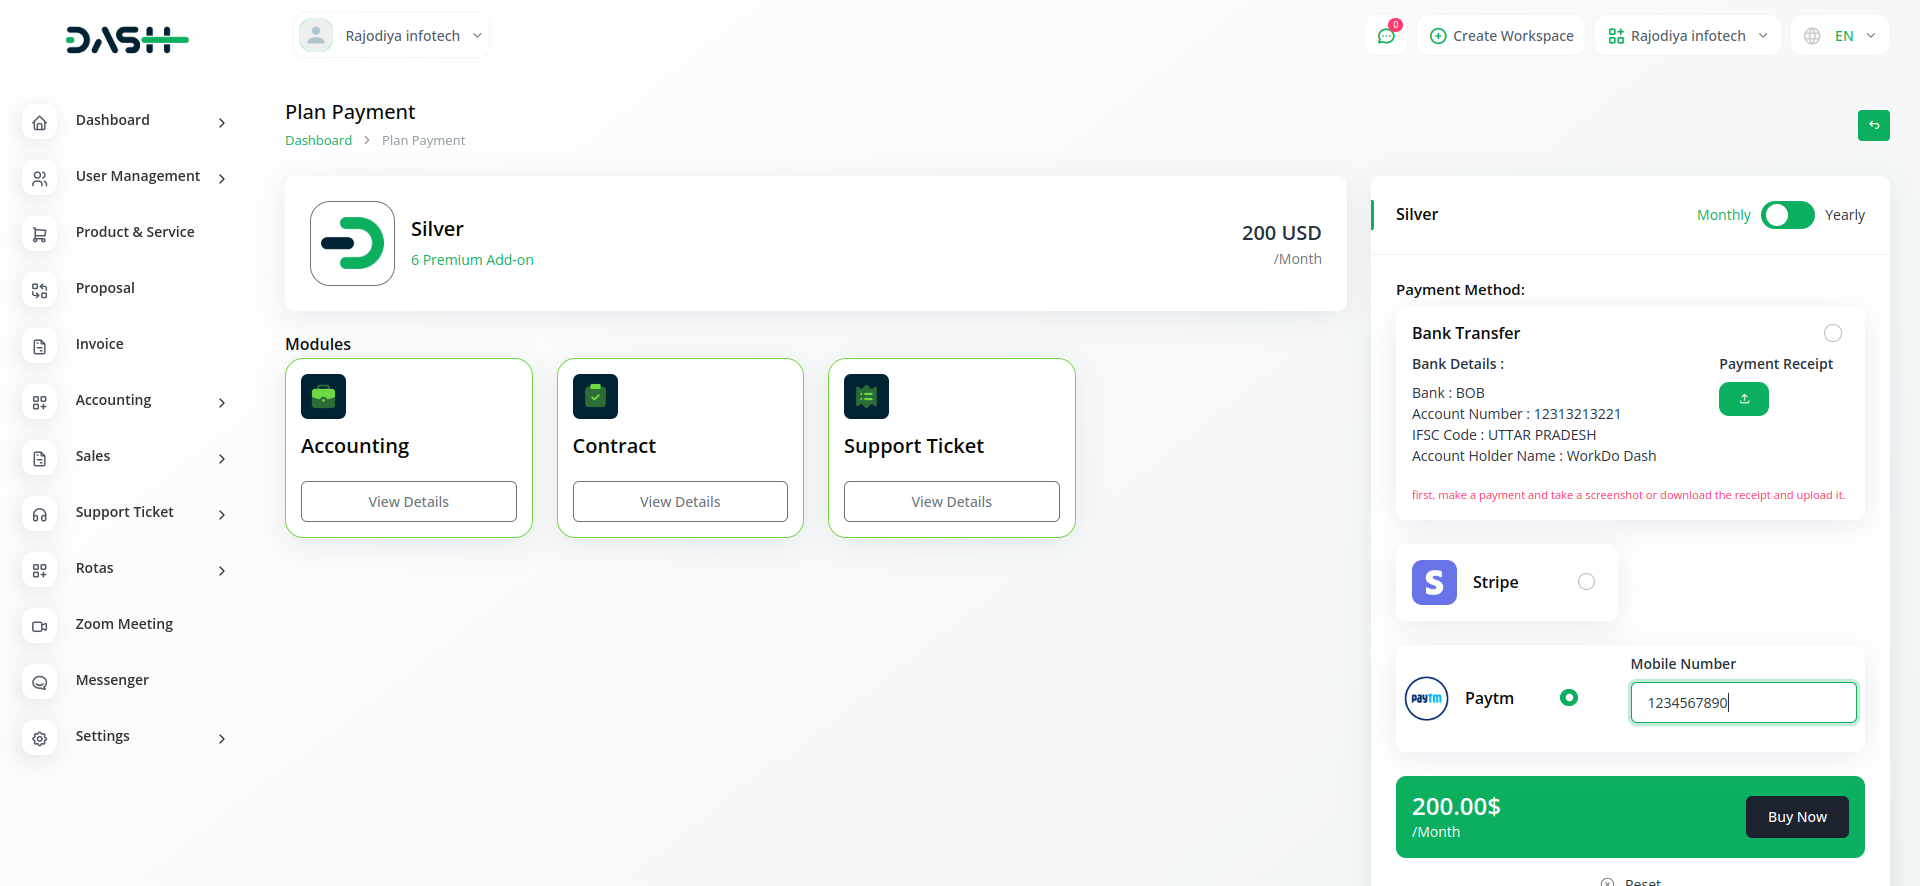Toggle Monthly/Yearly billing switch
Screen dimensions: 1920x886
(1787, 215)
